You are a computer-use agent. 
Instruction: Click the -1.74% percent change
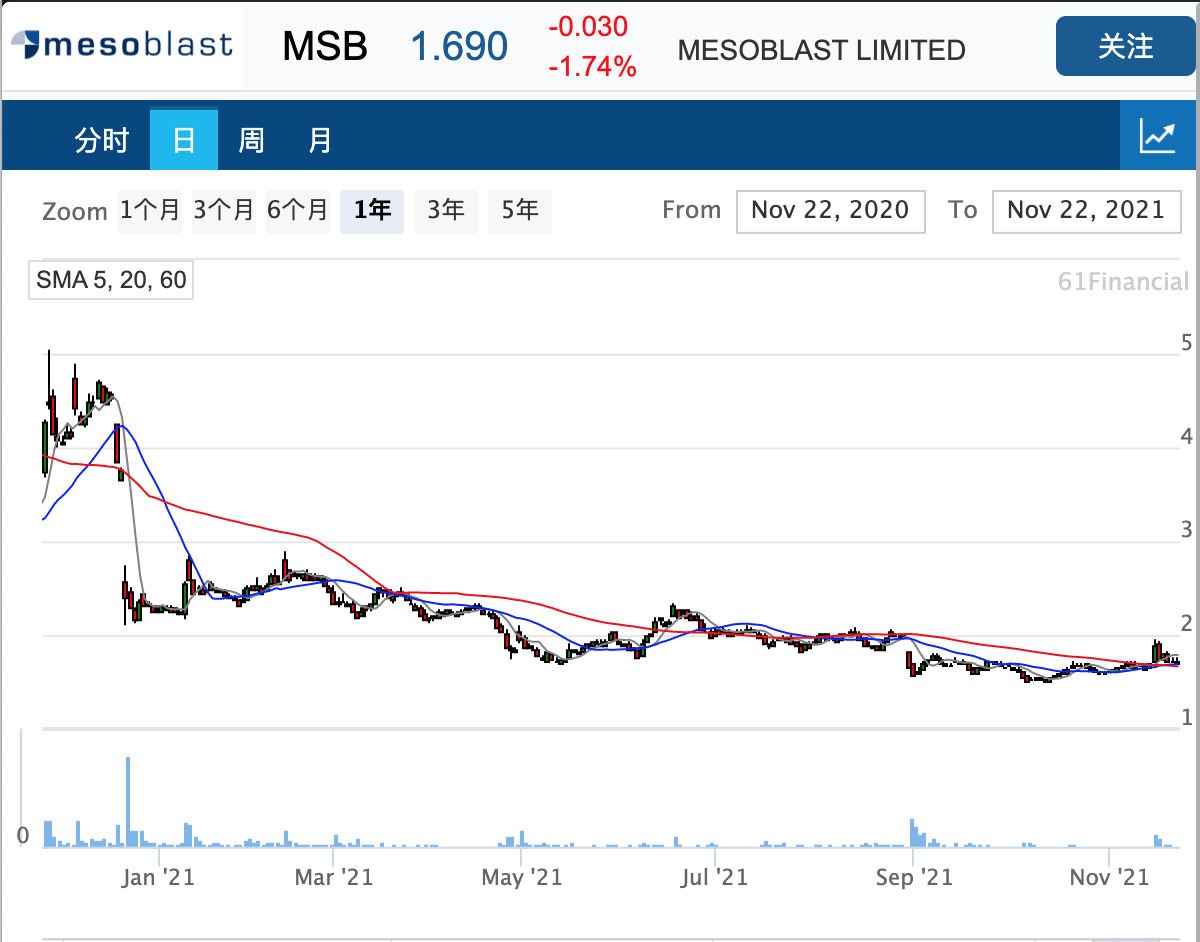(592, 68)
